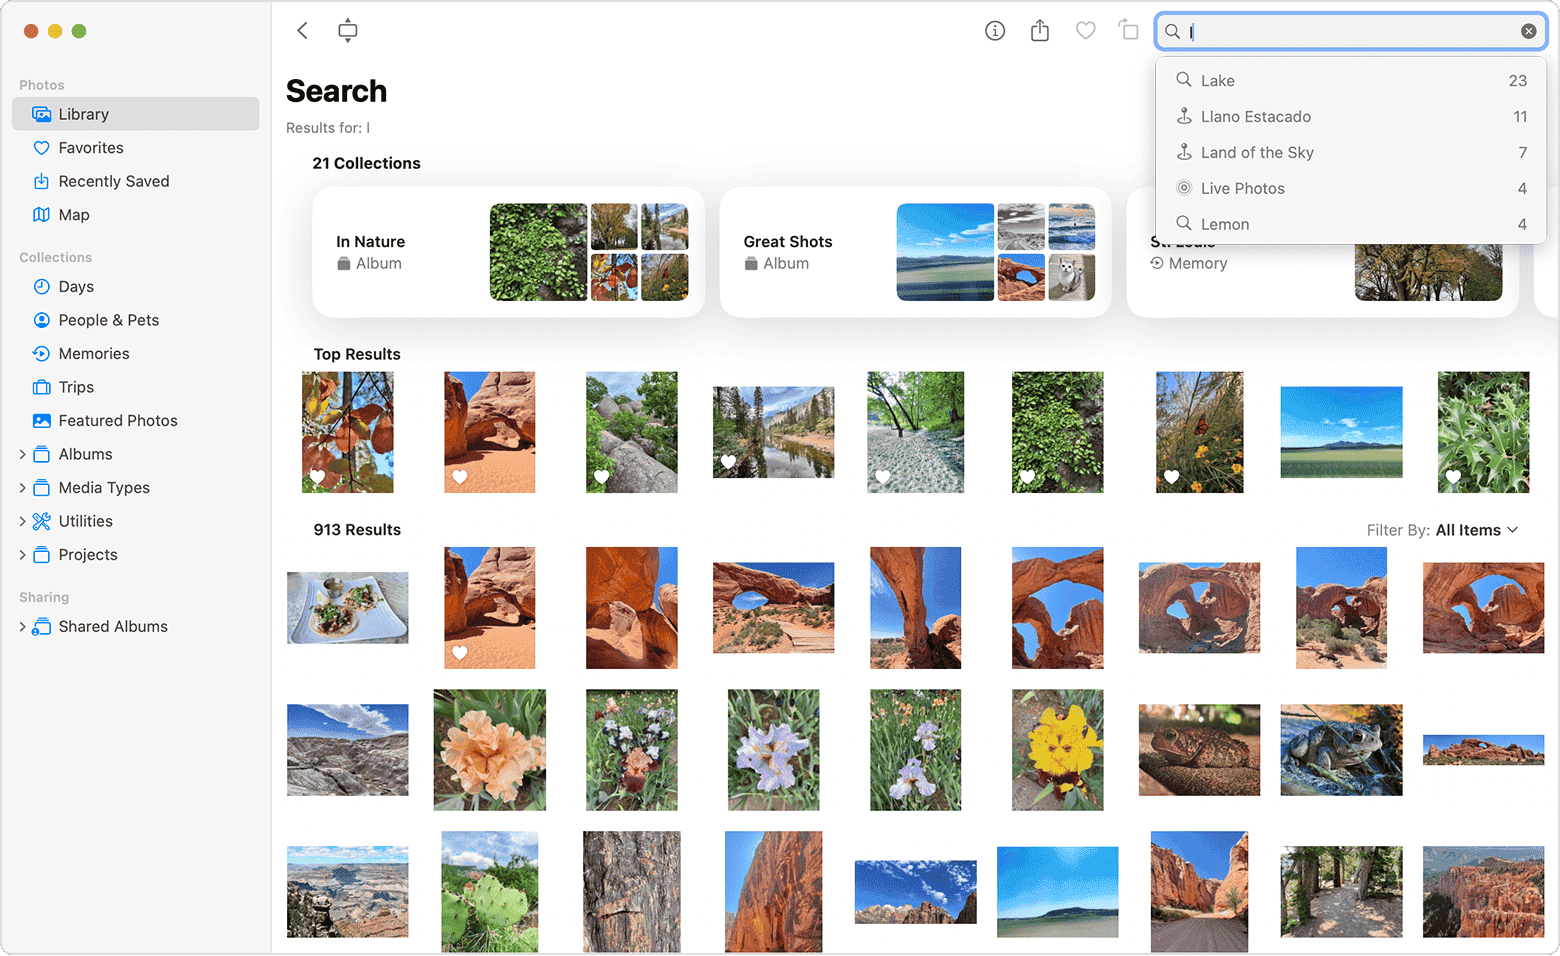Click the Favorite heart icon in the toolbar
This screenshot has width=1560, height=956.
click(x=1085, y=30)
